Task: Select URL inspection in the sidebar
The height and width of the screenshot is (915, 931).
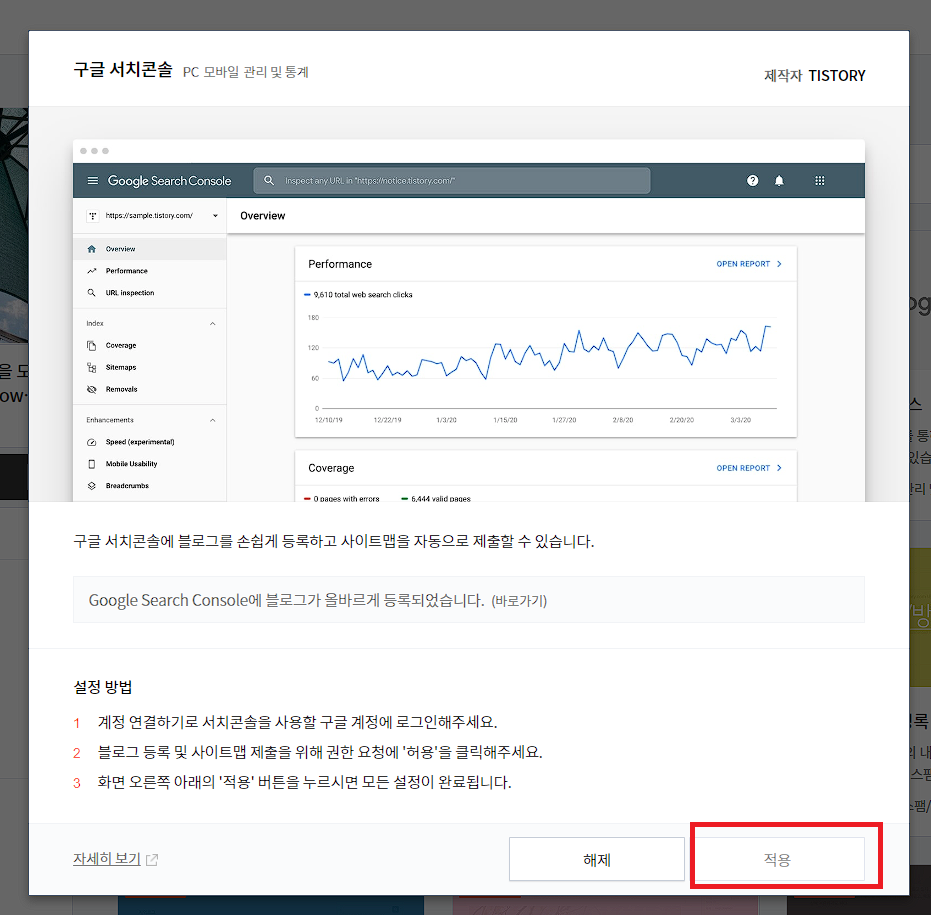Action: [x=150, y=293]
